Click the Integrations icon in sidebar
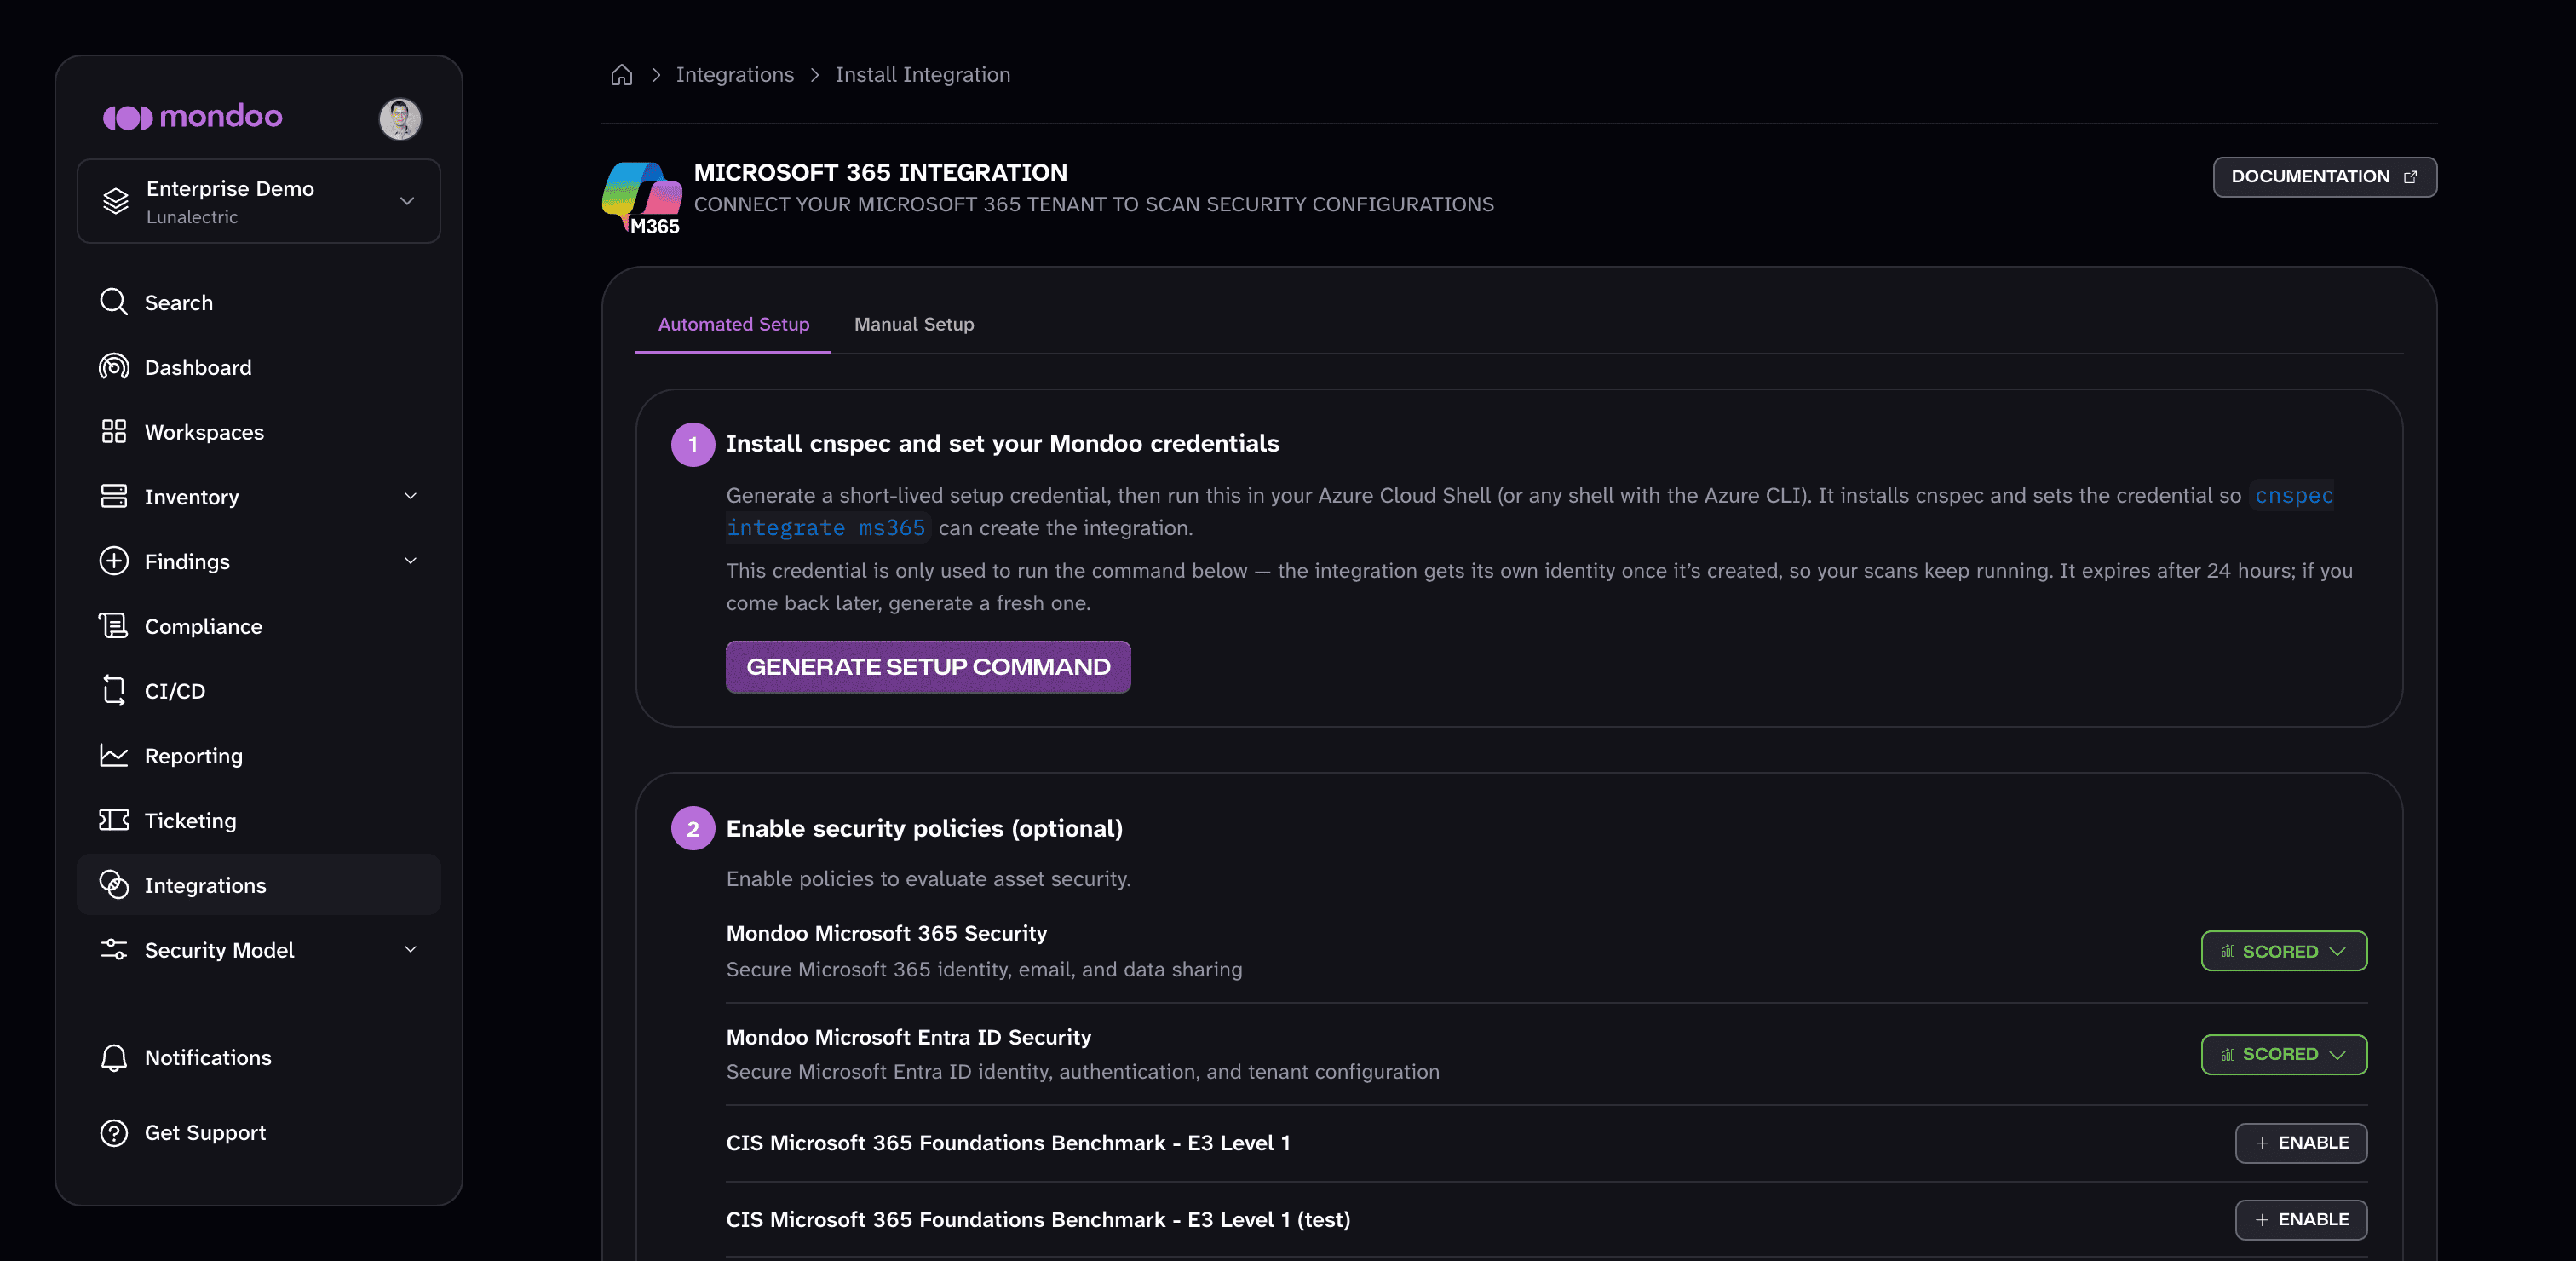 click(x=114, y=885)
